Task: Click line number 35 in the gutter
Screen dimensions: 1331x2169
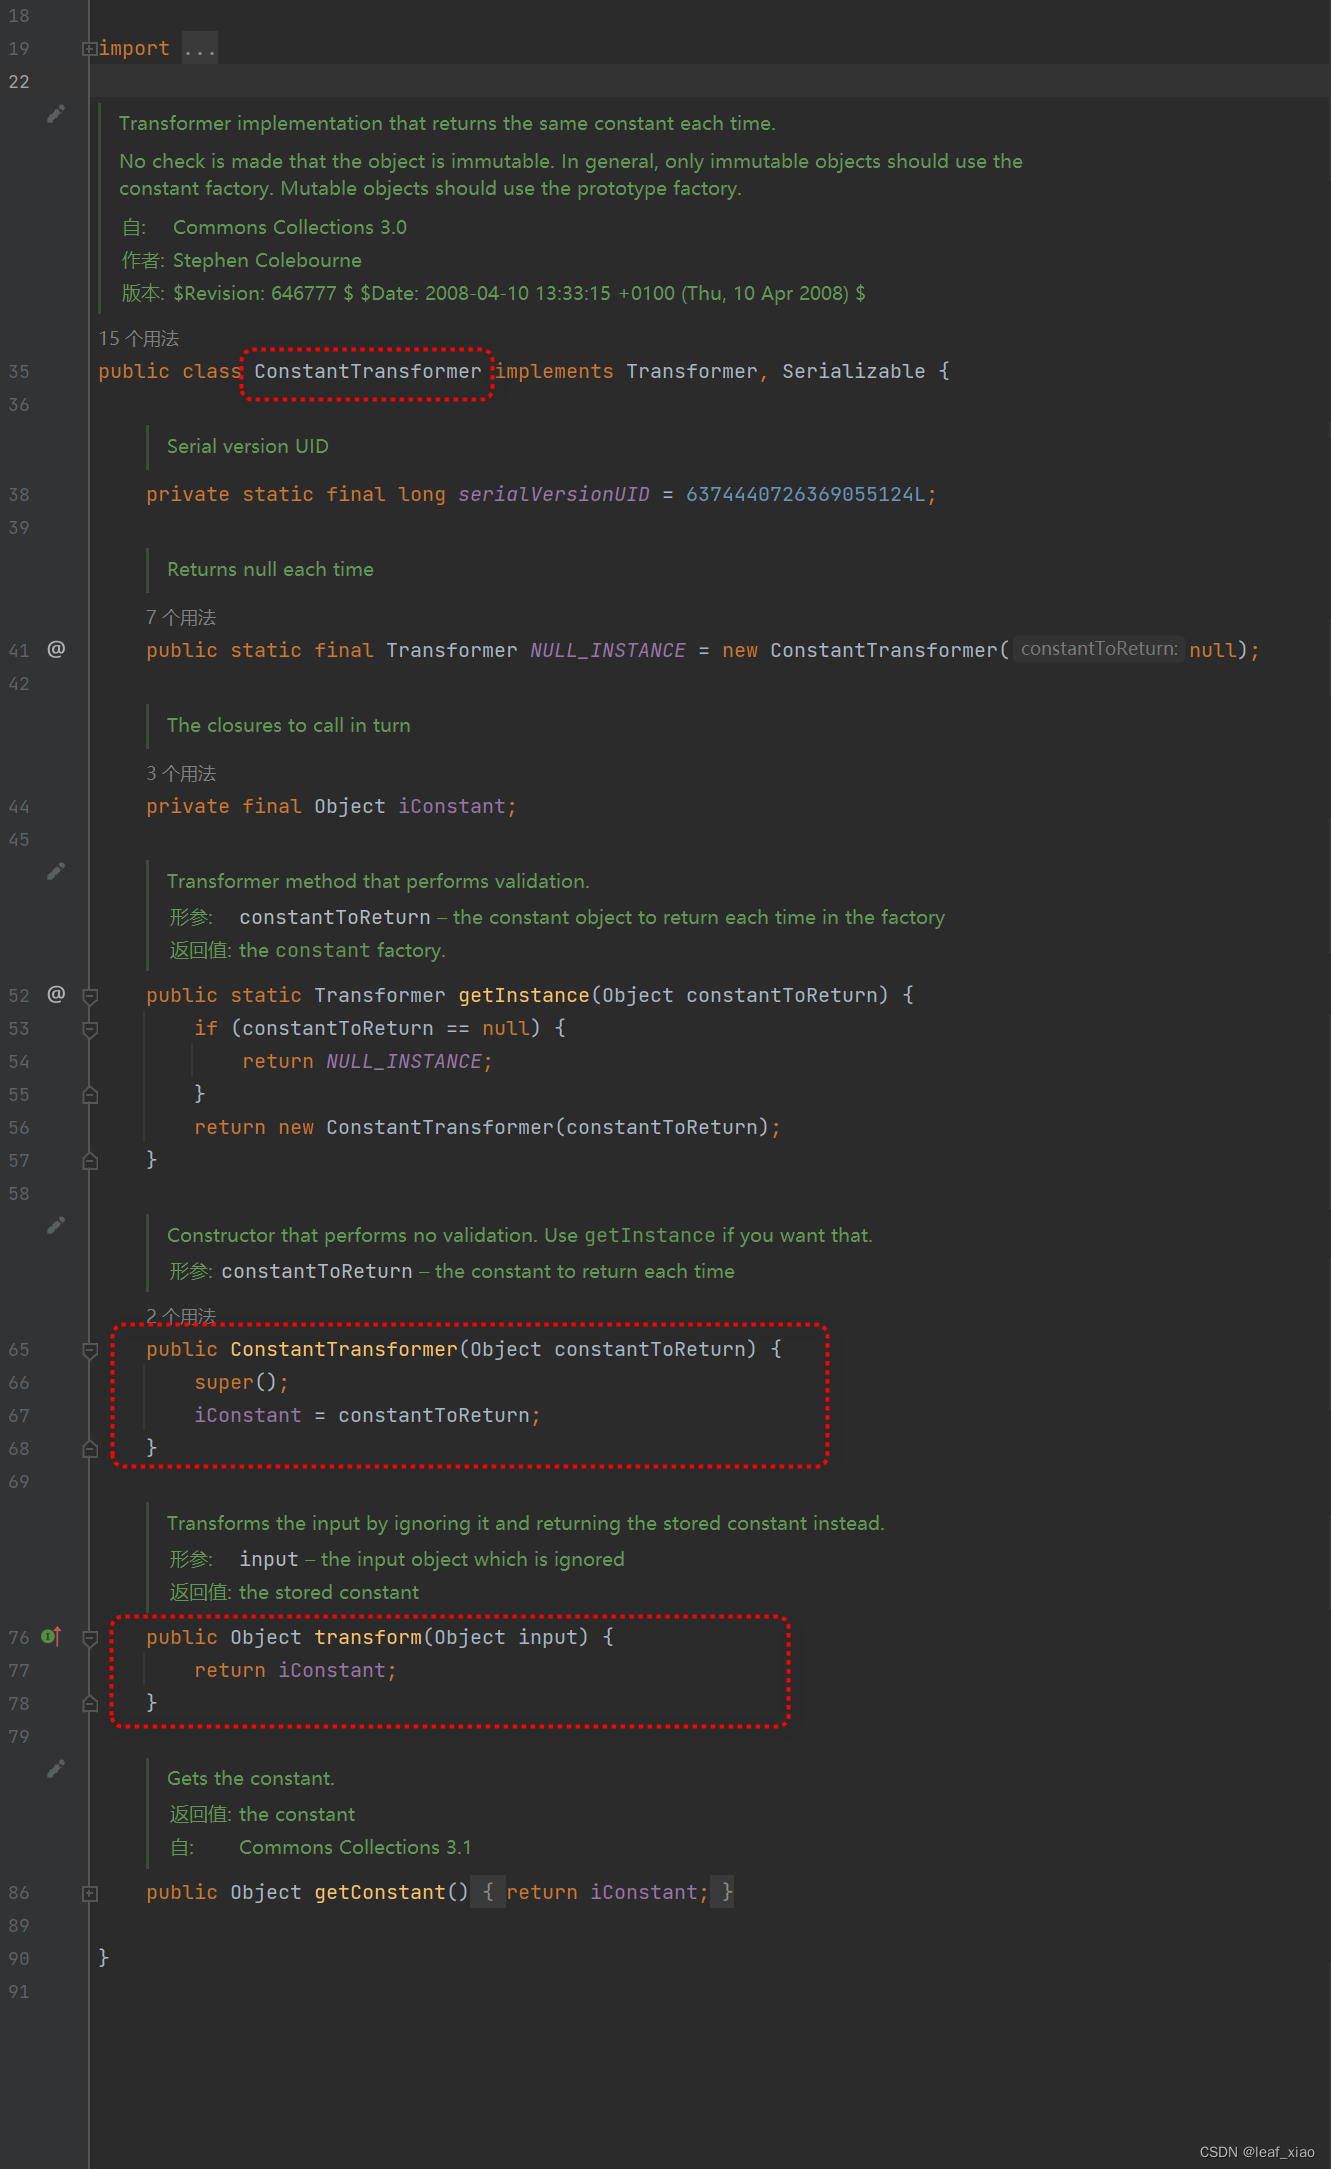Action: click(x=19, y=371)
